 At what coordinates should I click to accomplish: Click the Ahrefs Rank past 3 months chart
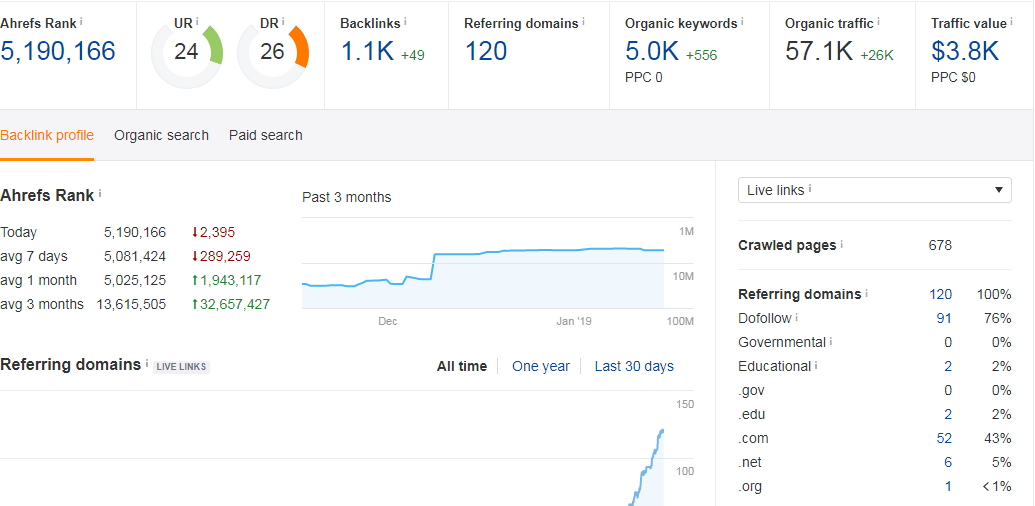483,264
